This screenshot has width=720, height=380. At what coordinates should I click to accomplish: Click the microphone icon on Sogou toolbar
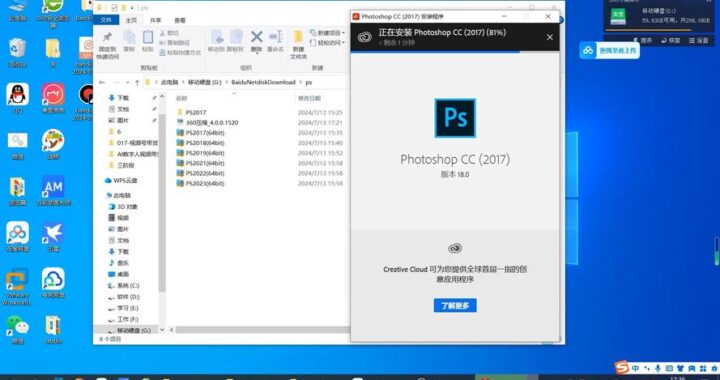click(658, 368)
